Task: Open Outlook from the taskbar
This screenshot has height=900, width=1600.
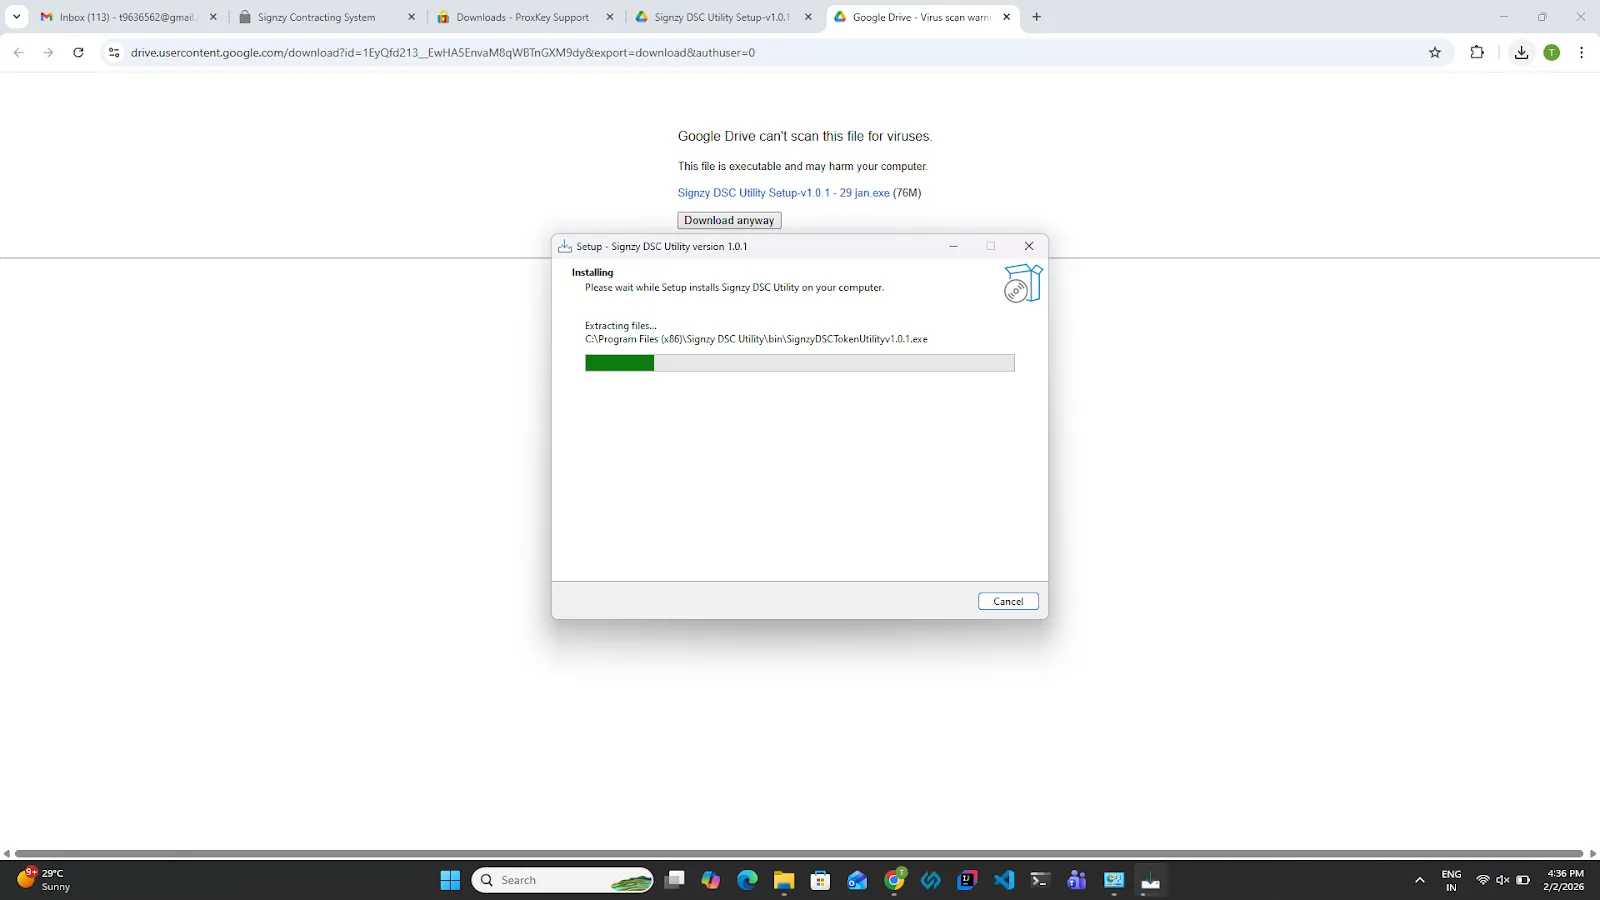Action: (x=857, y=880)
